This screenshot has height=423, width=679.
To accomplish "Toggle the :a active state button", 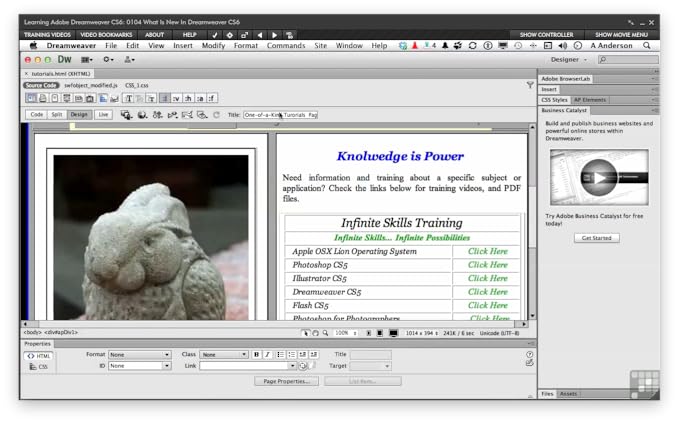I will [x=200, y=99].
